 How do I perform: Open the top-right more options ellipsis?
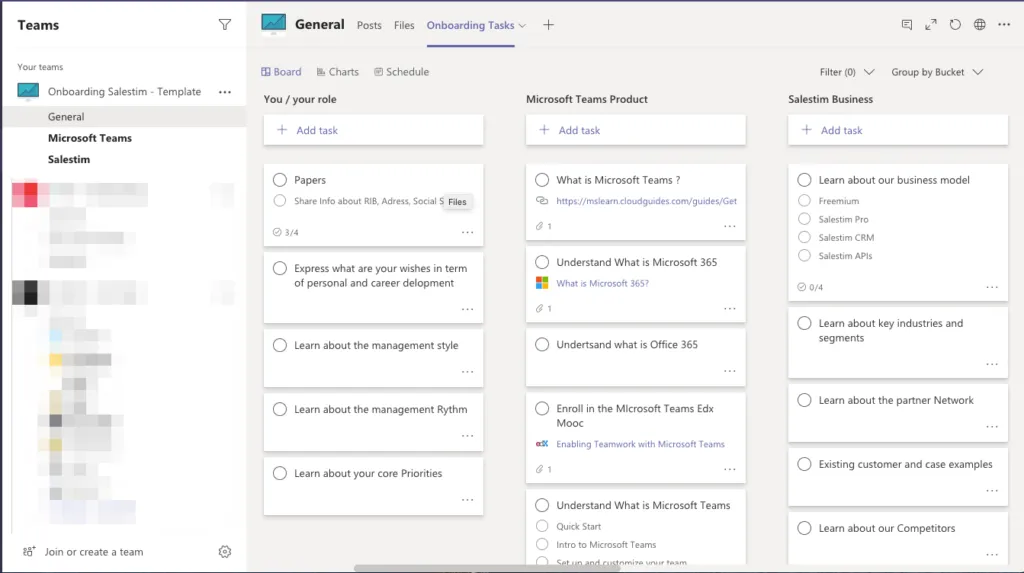pos(1004,25)
